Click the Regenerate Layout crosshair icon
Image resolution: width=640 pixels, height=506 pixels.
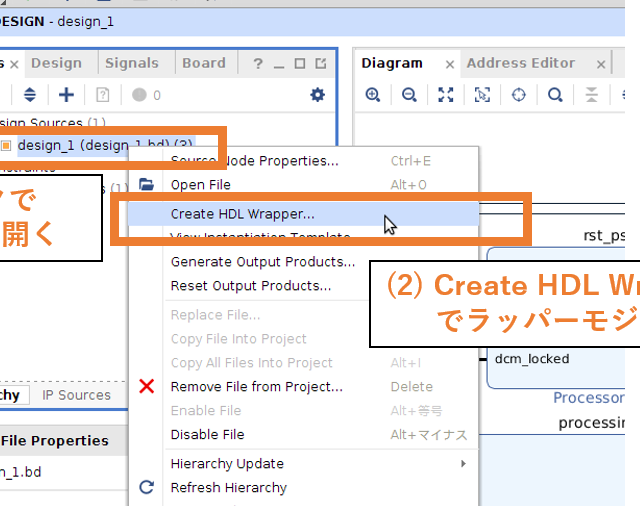pyautogui.click(x=518, y=95)
